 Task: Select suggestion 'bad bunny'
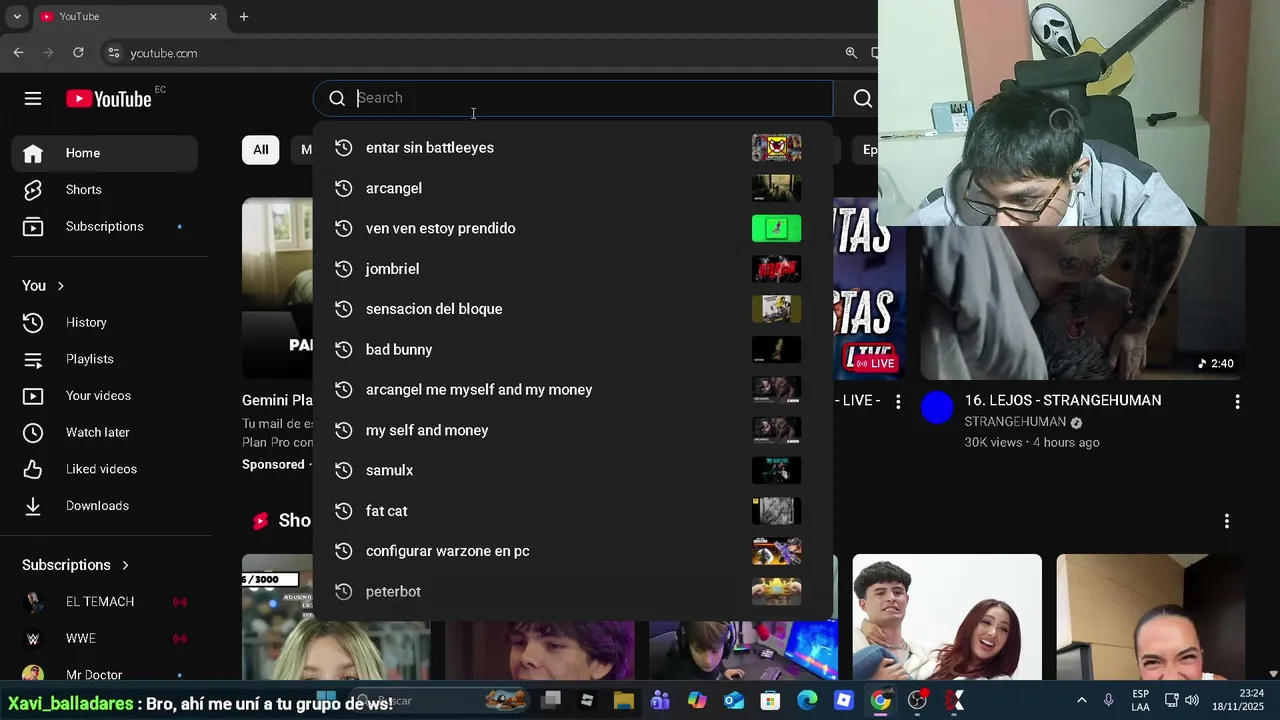coord(573,349)
